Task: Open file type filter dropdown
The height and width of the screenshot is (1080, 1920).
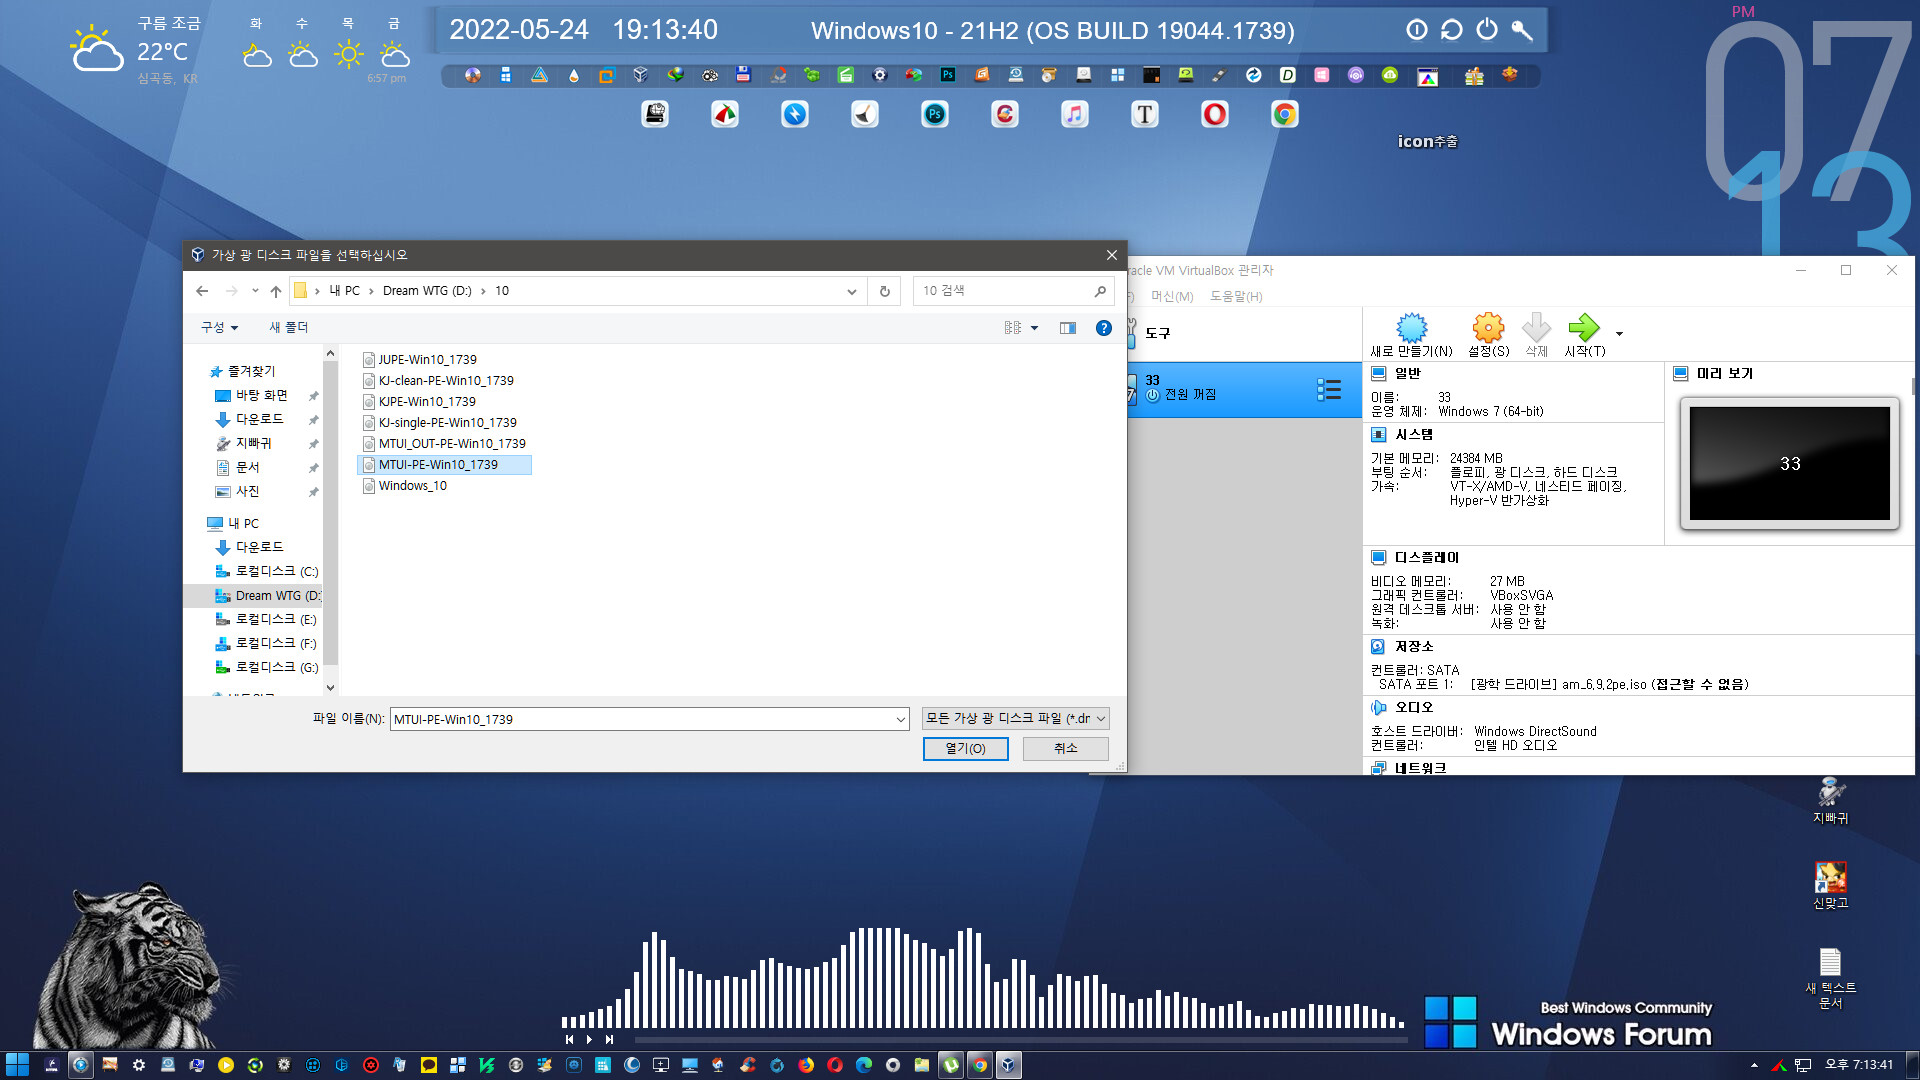Action: click(1015, 718)
